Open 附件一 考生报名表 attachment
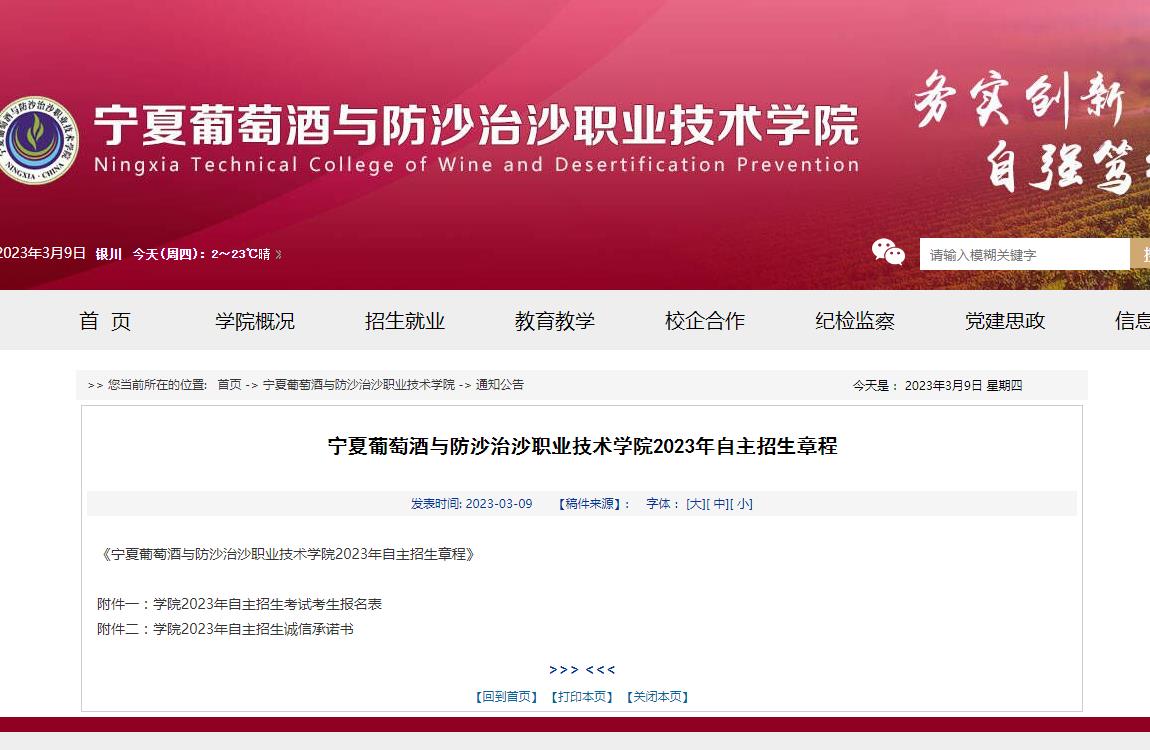The width and height of the screenshot is (1150, 750). [239, 604]
